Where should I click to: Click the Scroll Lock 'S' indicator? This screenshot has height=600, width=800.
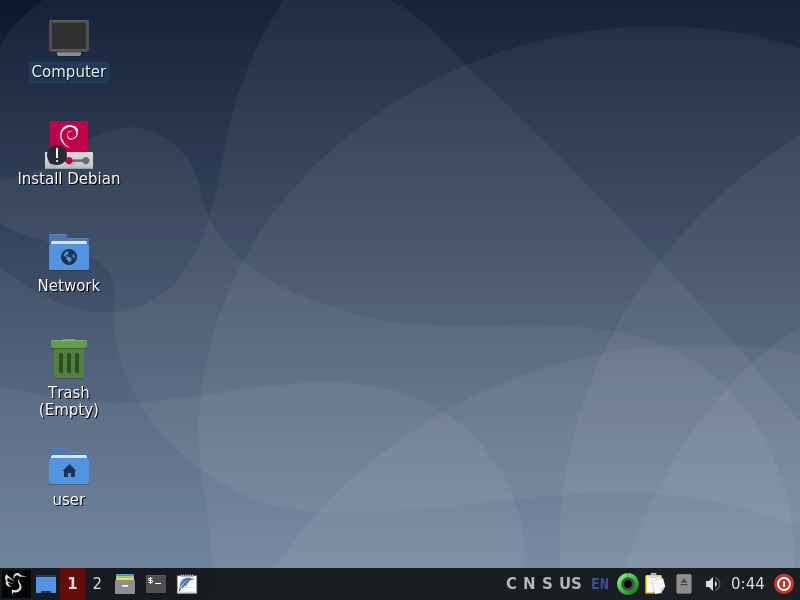pyautogui.click(x=547, y=583)
